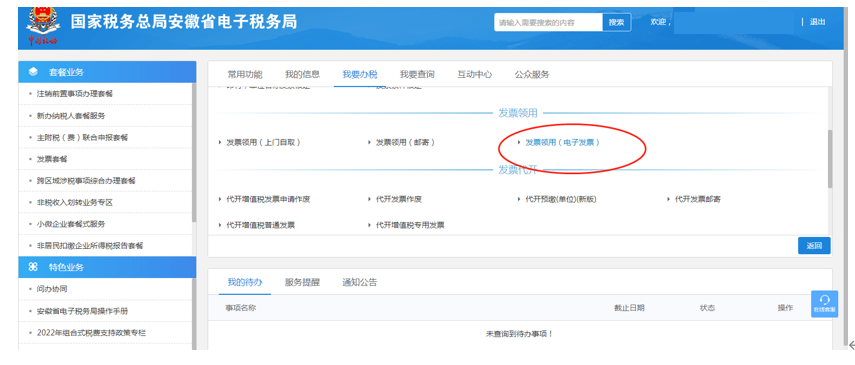Click the 国家税务总局安徽省电子税务局 title

[x=184, y=22]
